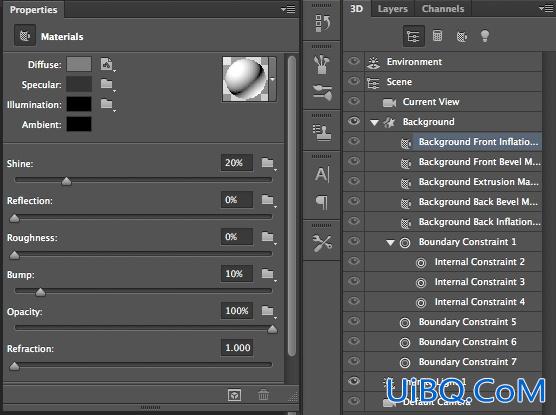Click the Shine 20% value field
556x415 pixels.
237,163
